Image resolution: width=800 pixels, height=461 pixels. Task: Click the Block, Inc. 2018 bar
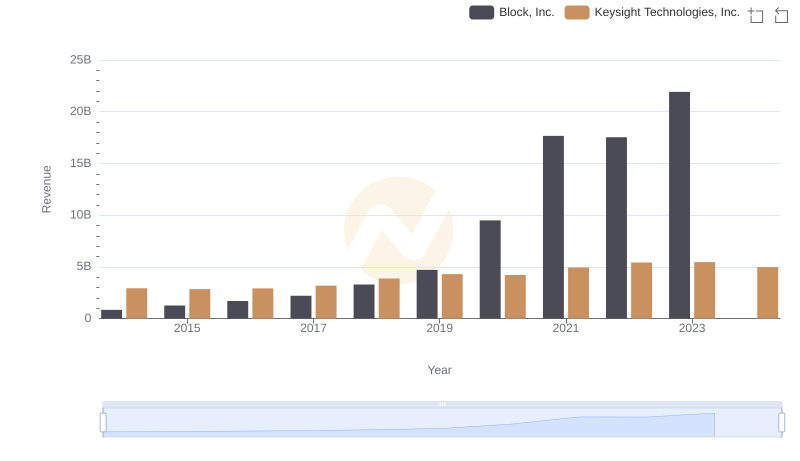364,301
